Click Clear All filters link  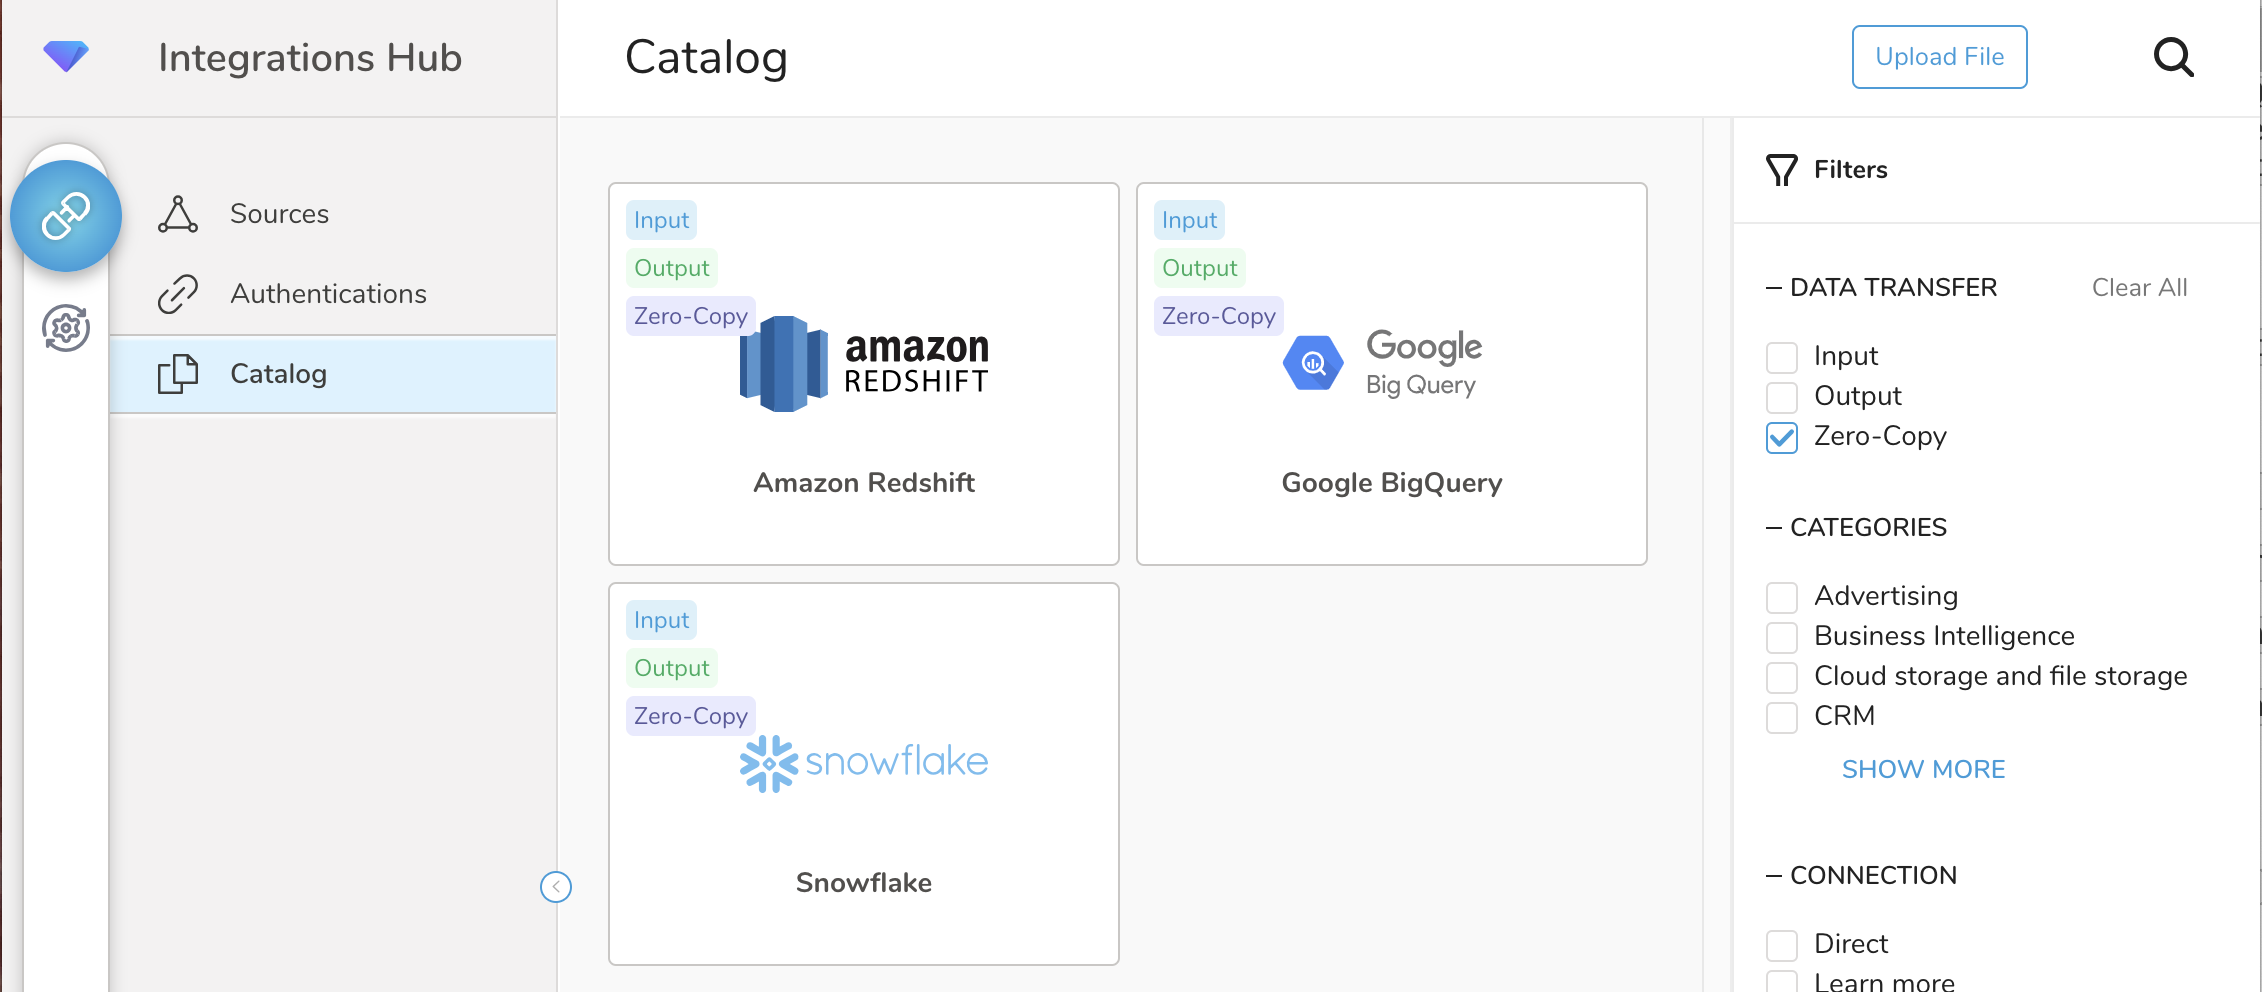tap(2139, 288)
